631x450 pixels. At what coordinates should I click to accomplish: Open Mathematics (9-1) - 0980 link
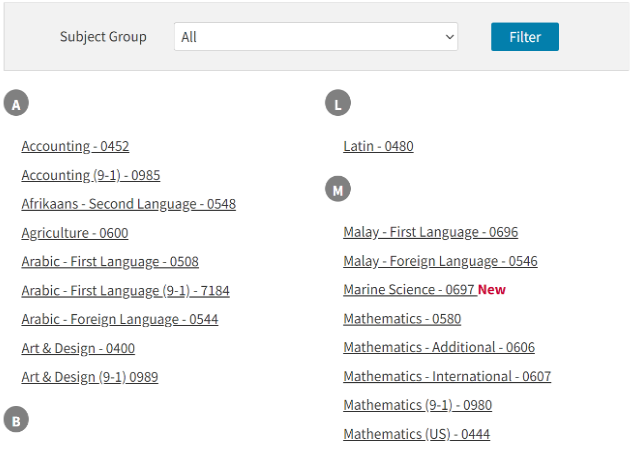418,405
